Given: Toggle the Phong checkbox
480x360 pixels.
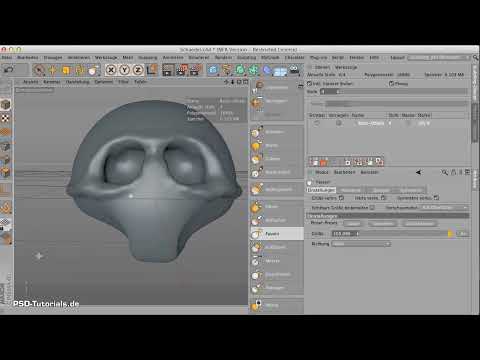Looking at the screenshot, I should pyautogui.click(x=391, y=84).
